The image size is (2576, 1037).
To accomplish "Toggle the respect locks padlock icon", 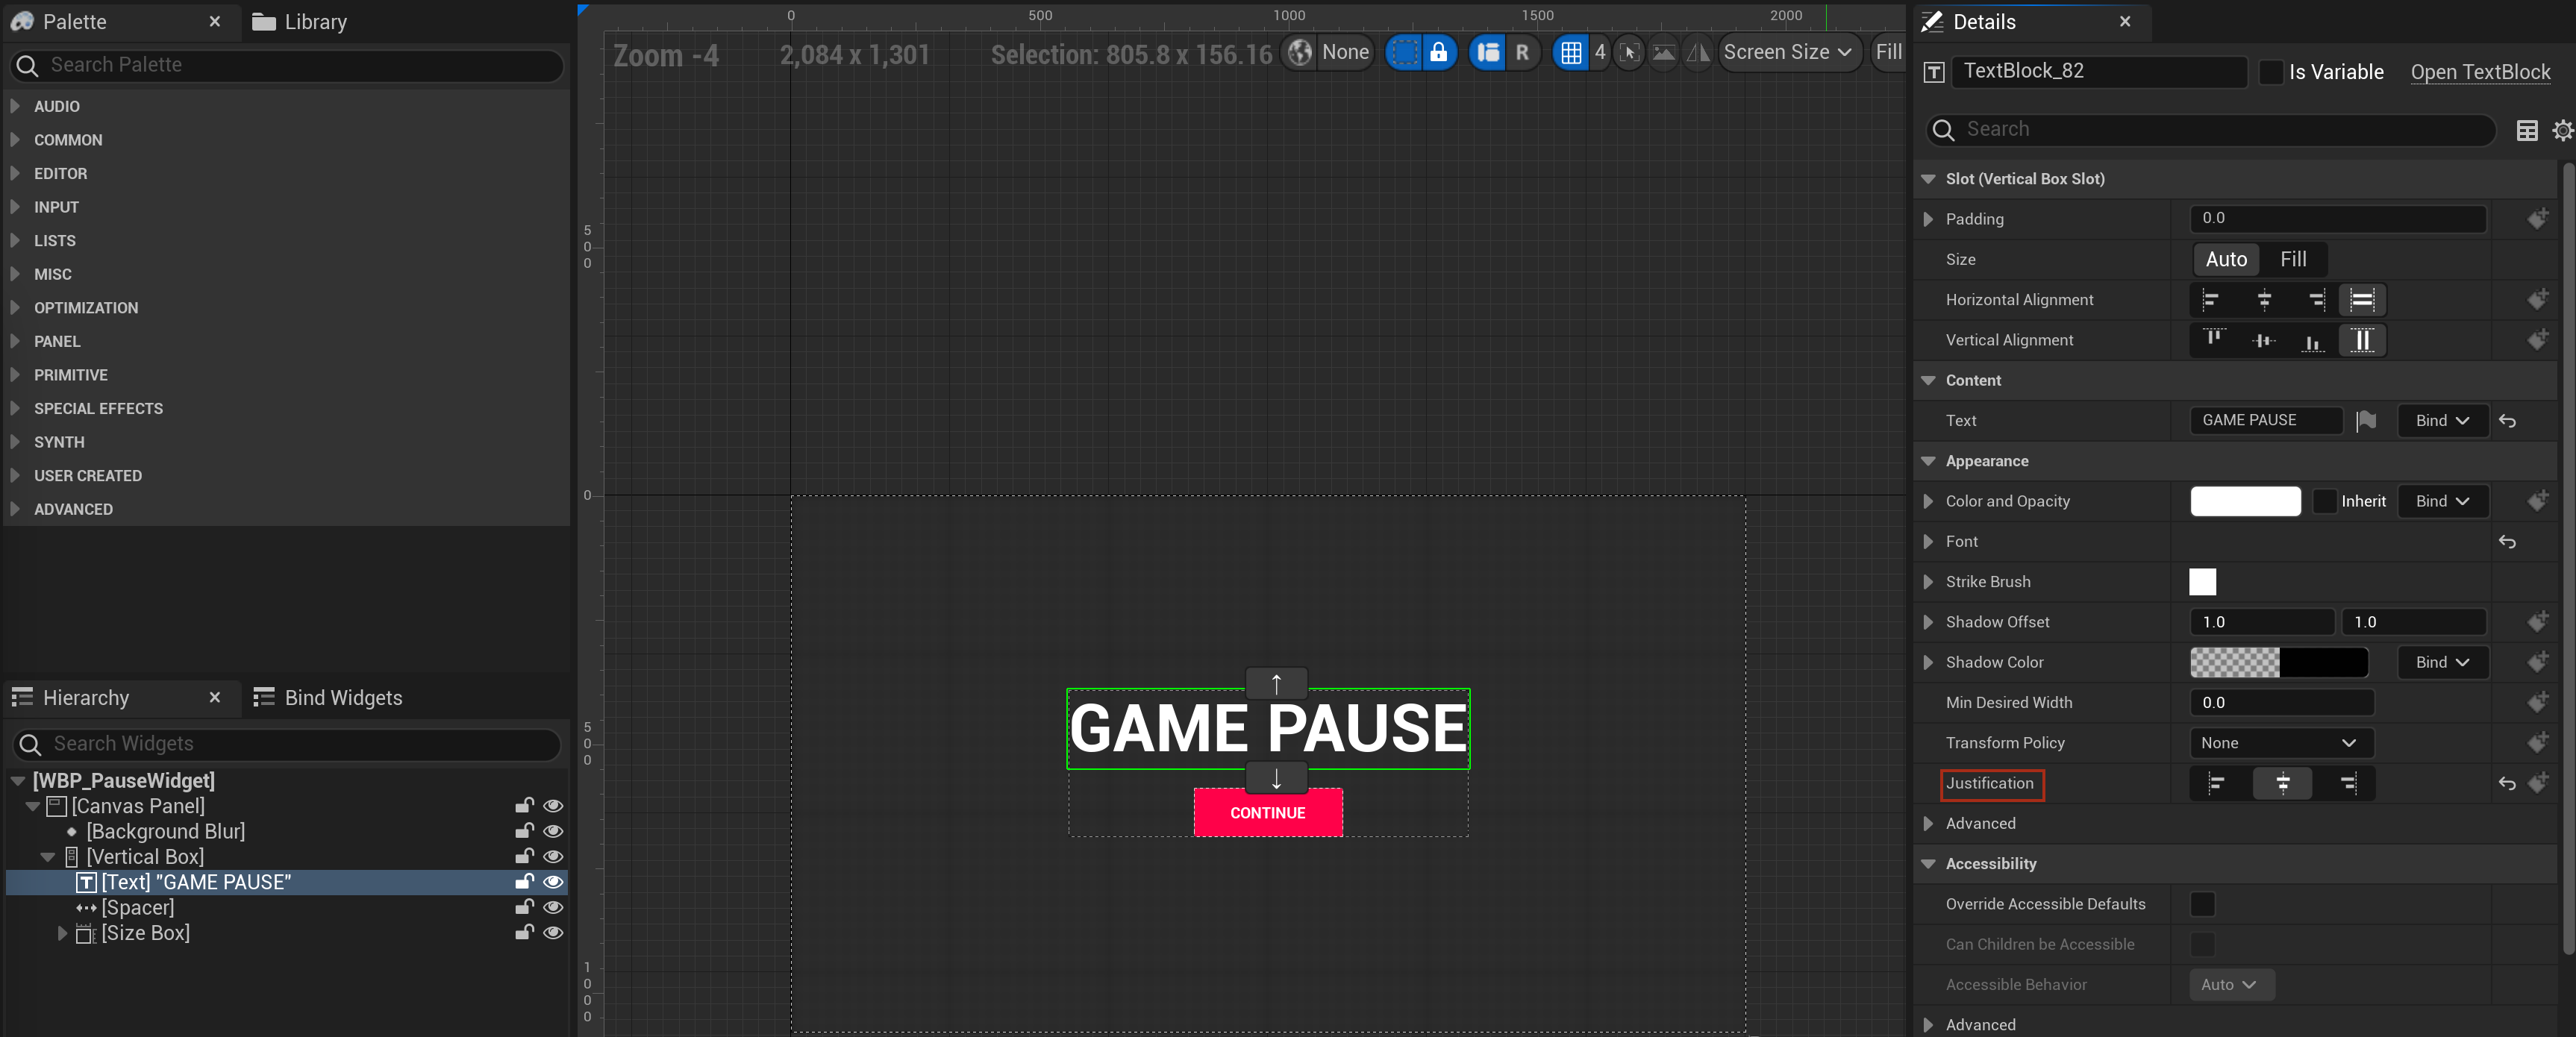I will tap(1438, 53).
